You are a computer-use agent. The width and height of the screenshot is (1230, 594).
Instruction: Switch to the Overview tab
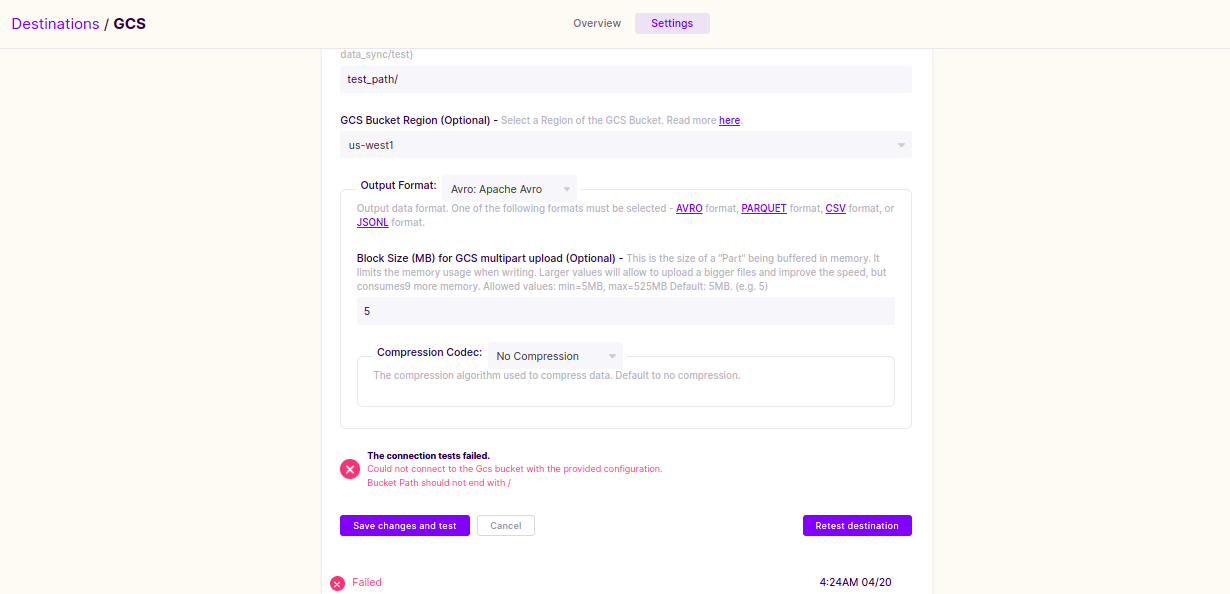coord(597,23)
